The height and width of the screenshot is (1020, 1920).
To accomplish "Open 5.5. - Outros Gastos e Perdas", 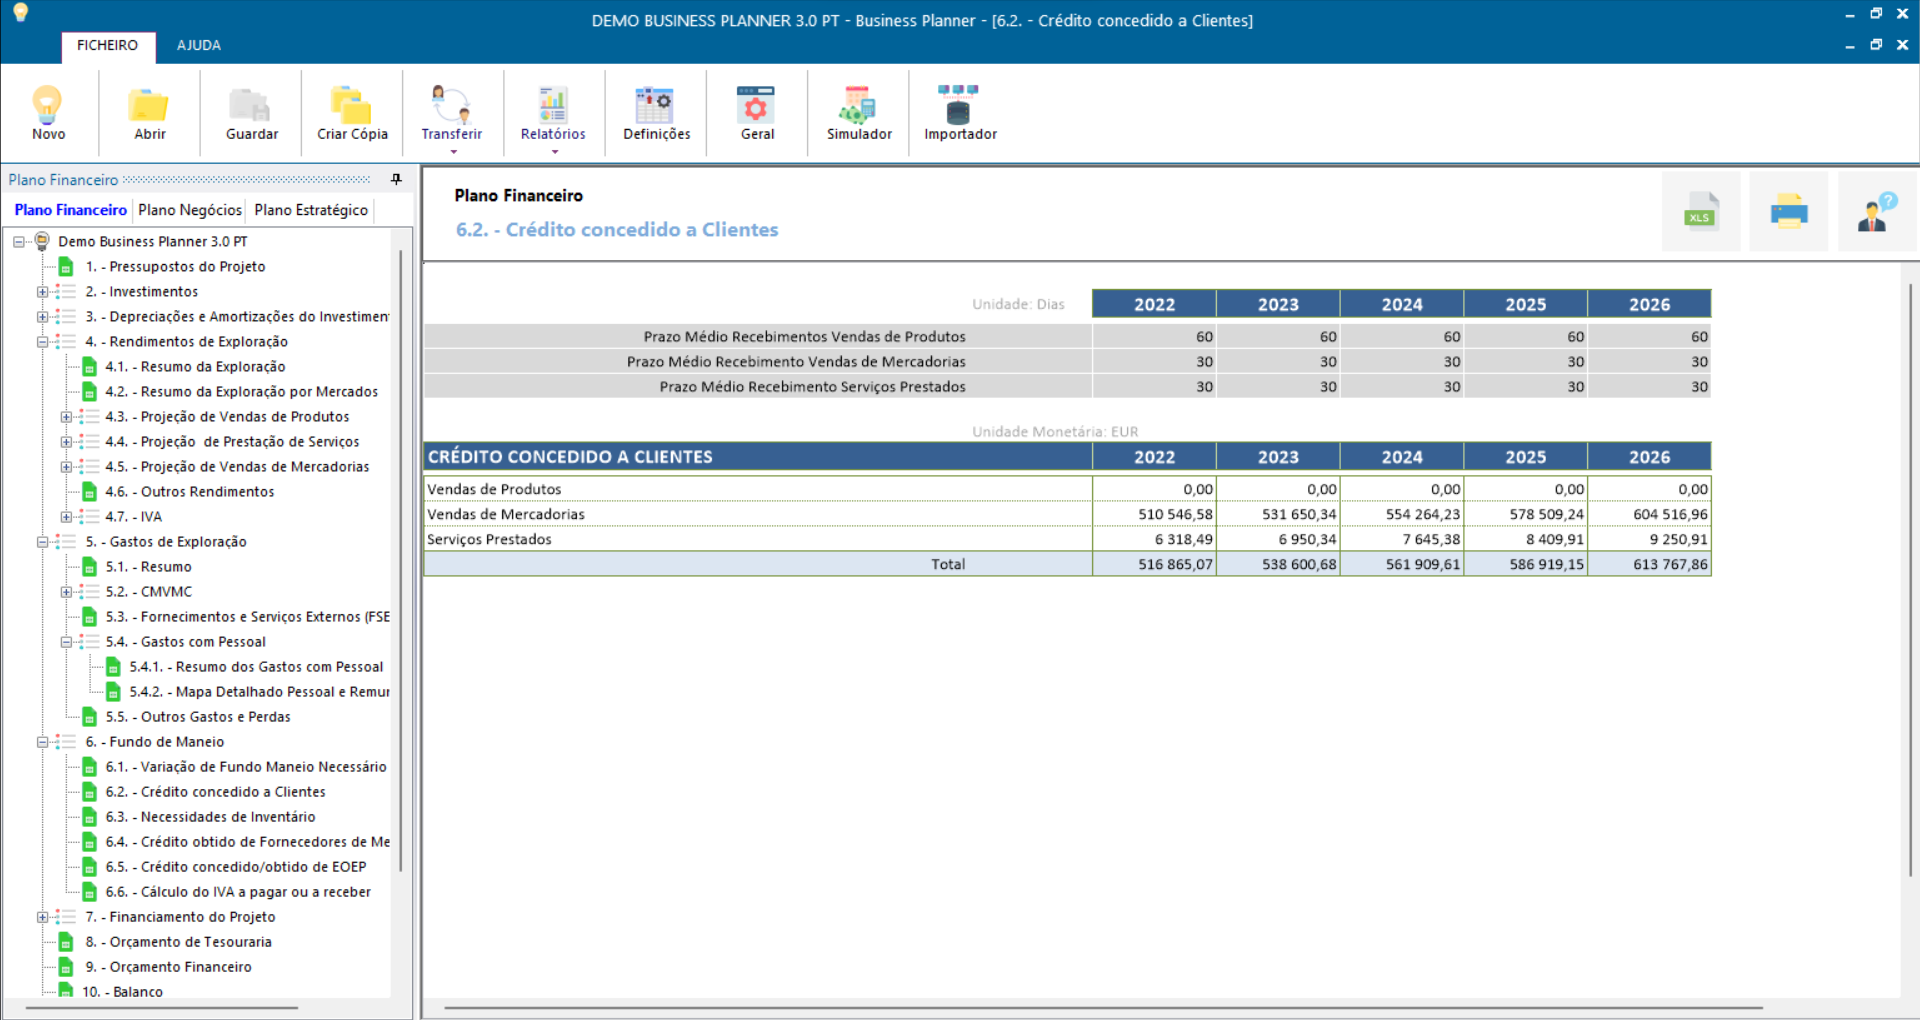I will coord(198,717).
